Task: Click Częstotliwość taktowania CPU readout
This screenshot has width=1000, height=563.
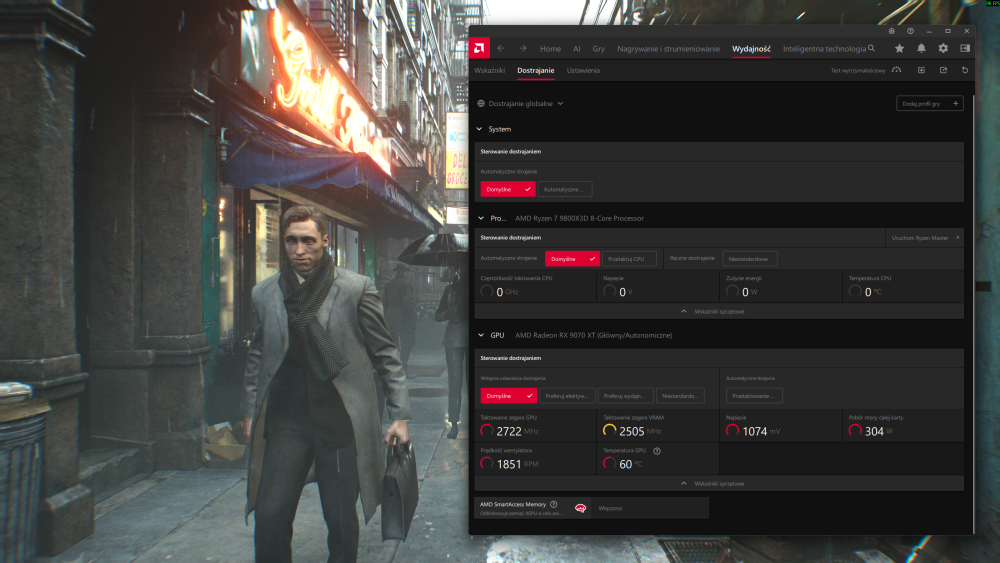Action: (535, 286)
